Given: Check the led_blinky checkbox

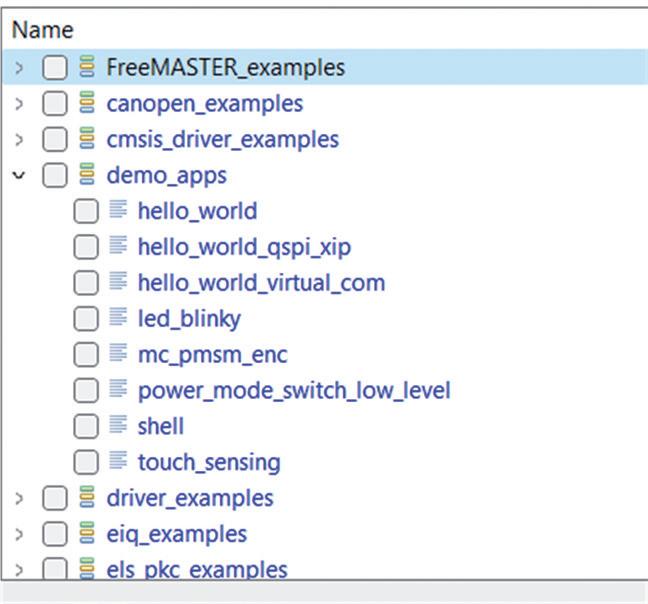Looking at the screenshot, I should point(86,319).
